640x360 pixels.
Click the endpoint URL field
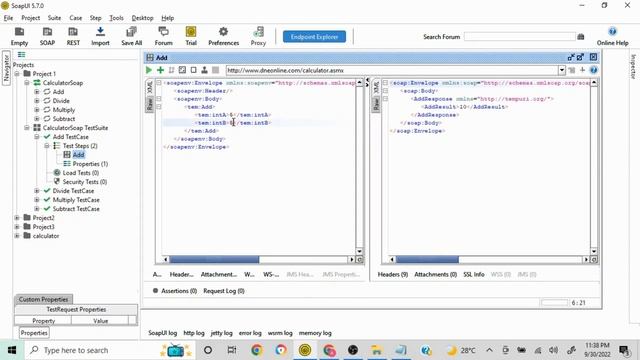(392, 70)
